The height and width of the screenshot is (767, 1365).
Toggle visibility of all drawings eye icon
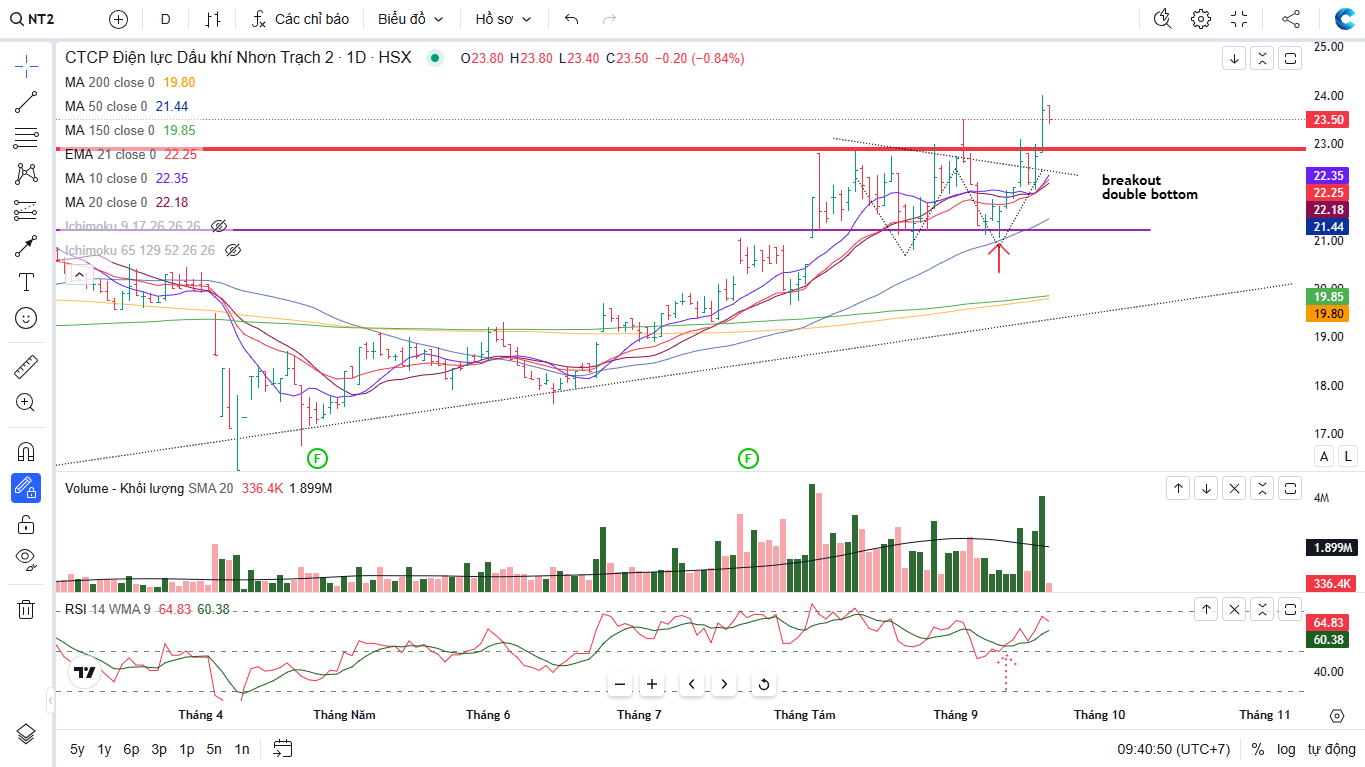[x=26, y=557]
